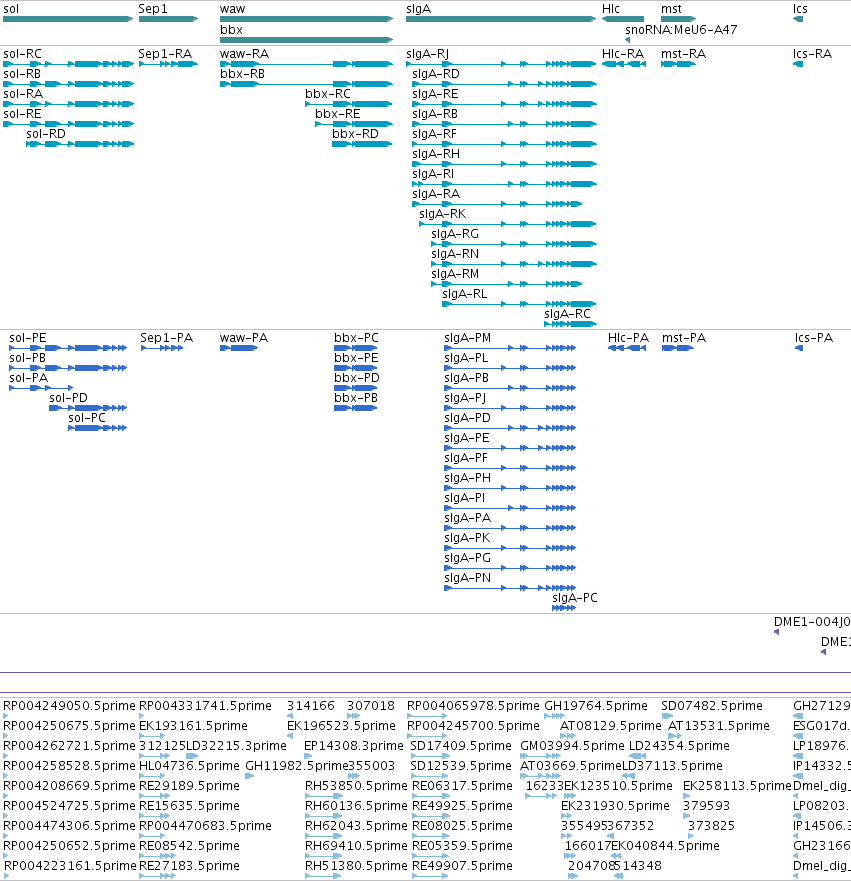
Task: Click the slgA-PM protein label
Action: [x=467, y=338]
